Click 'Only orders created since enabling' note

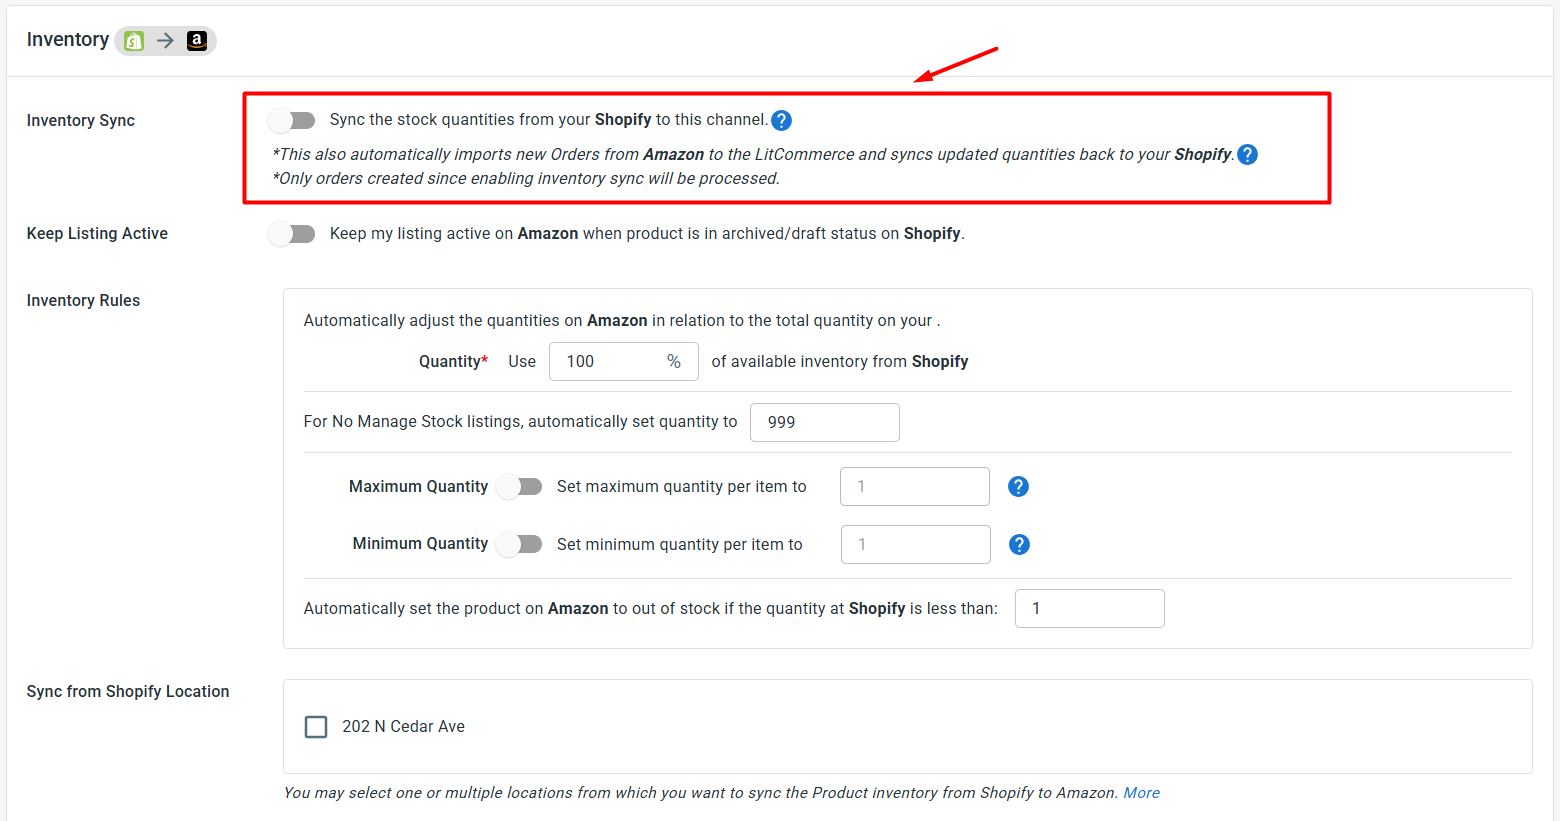526,179
